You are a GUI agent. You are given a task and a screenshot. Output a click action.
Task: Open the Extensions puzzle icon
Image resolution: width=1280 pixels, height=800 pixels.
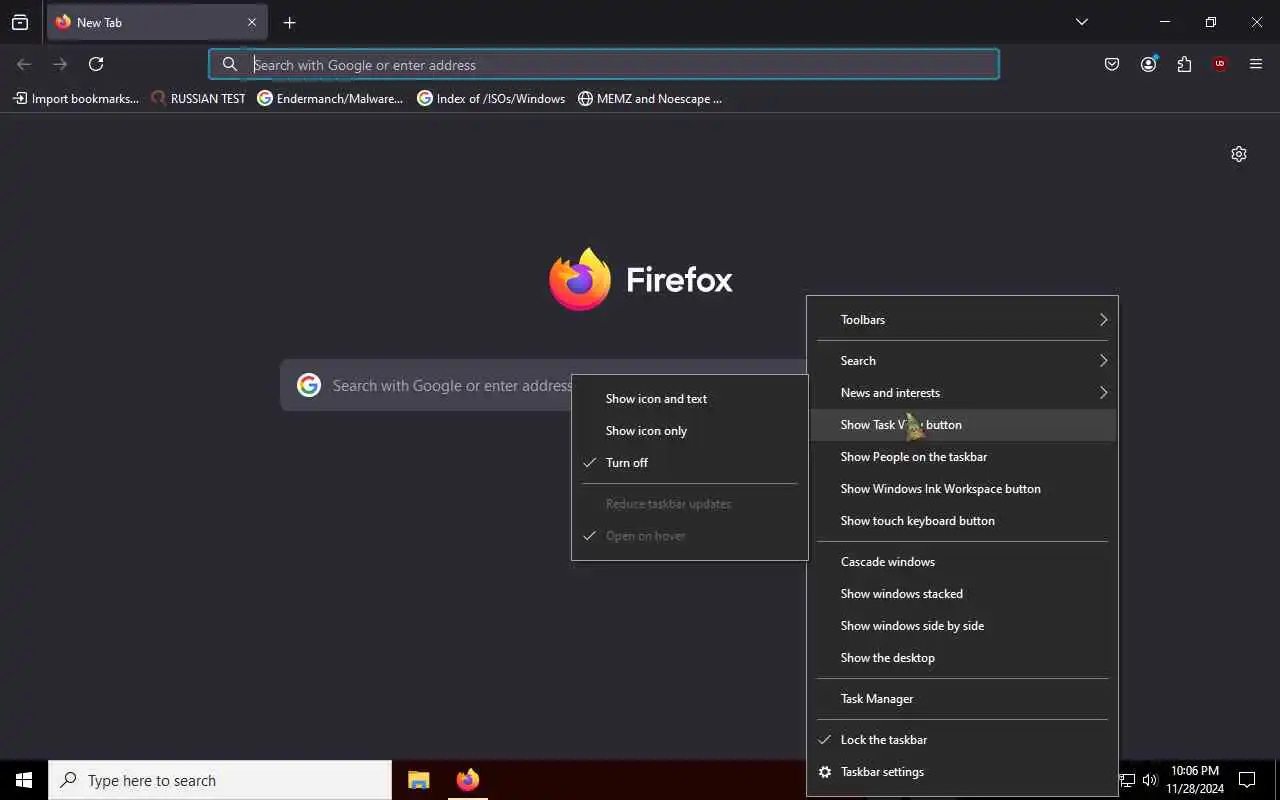(x=1184, y=64)
